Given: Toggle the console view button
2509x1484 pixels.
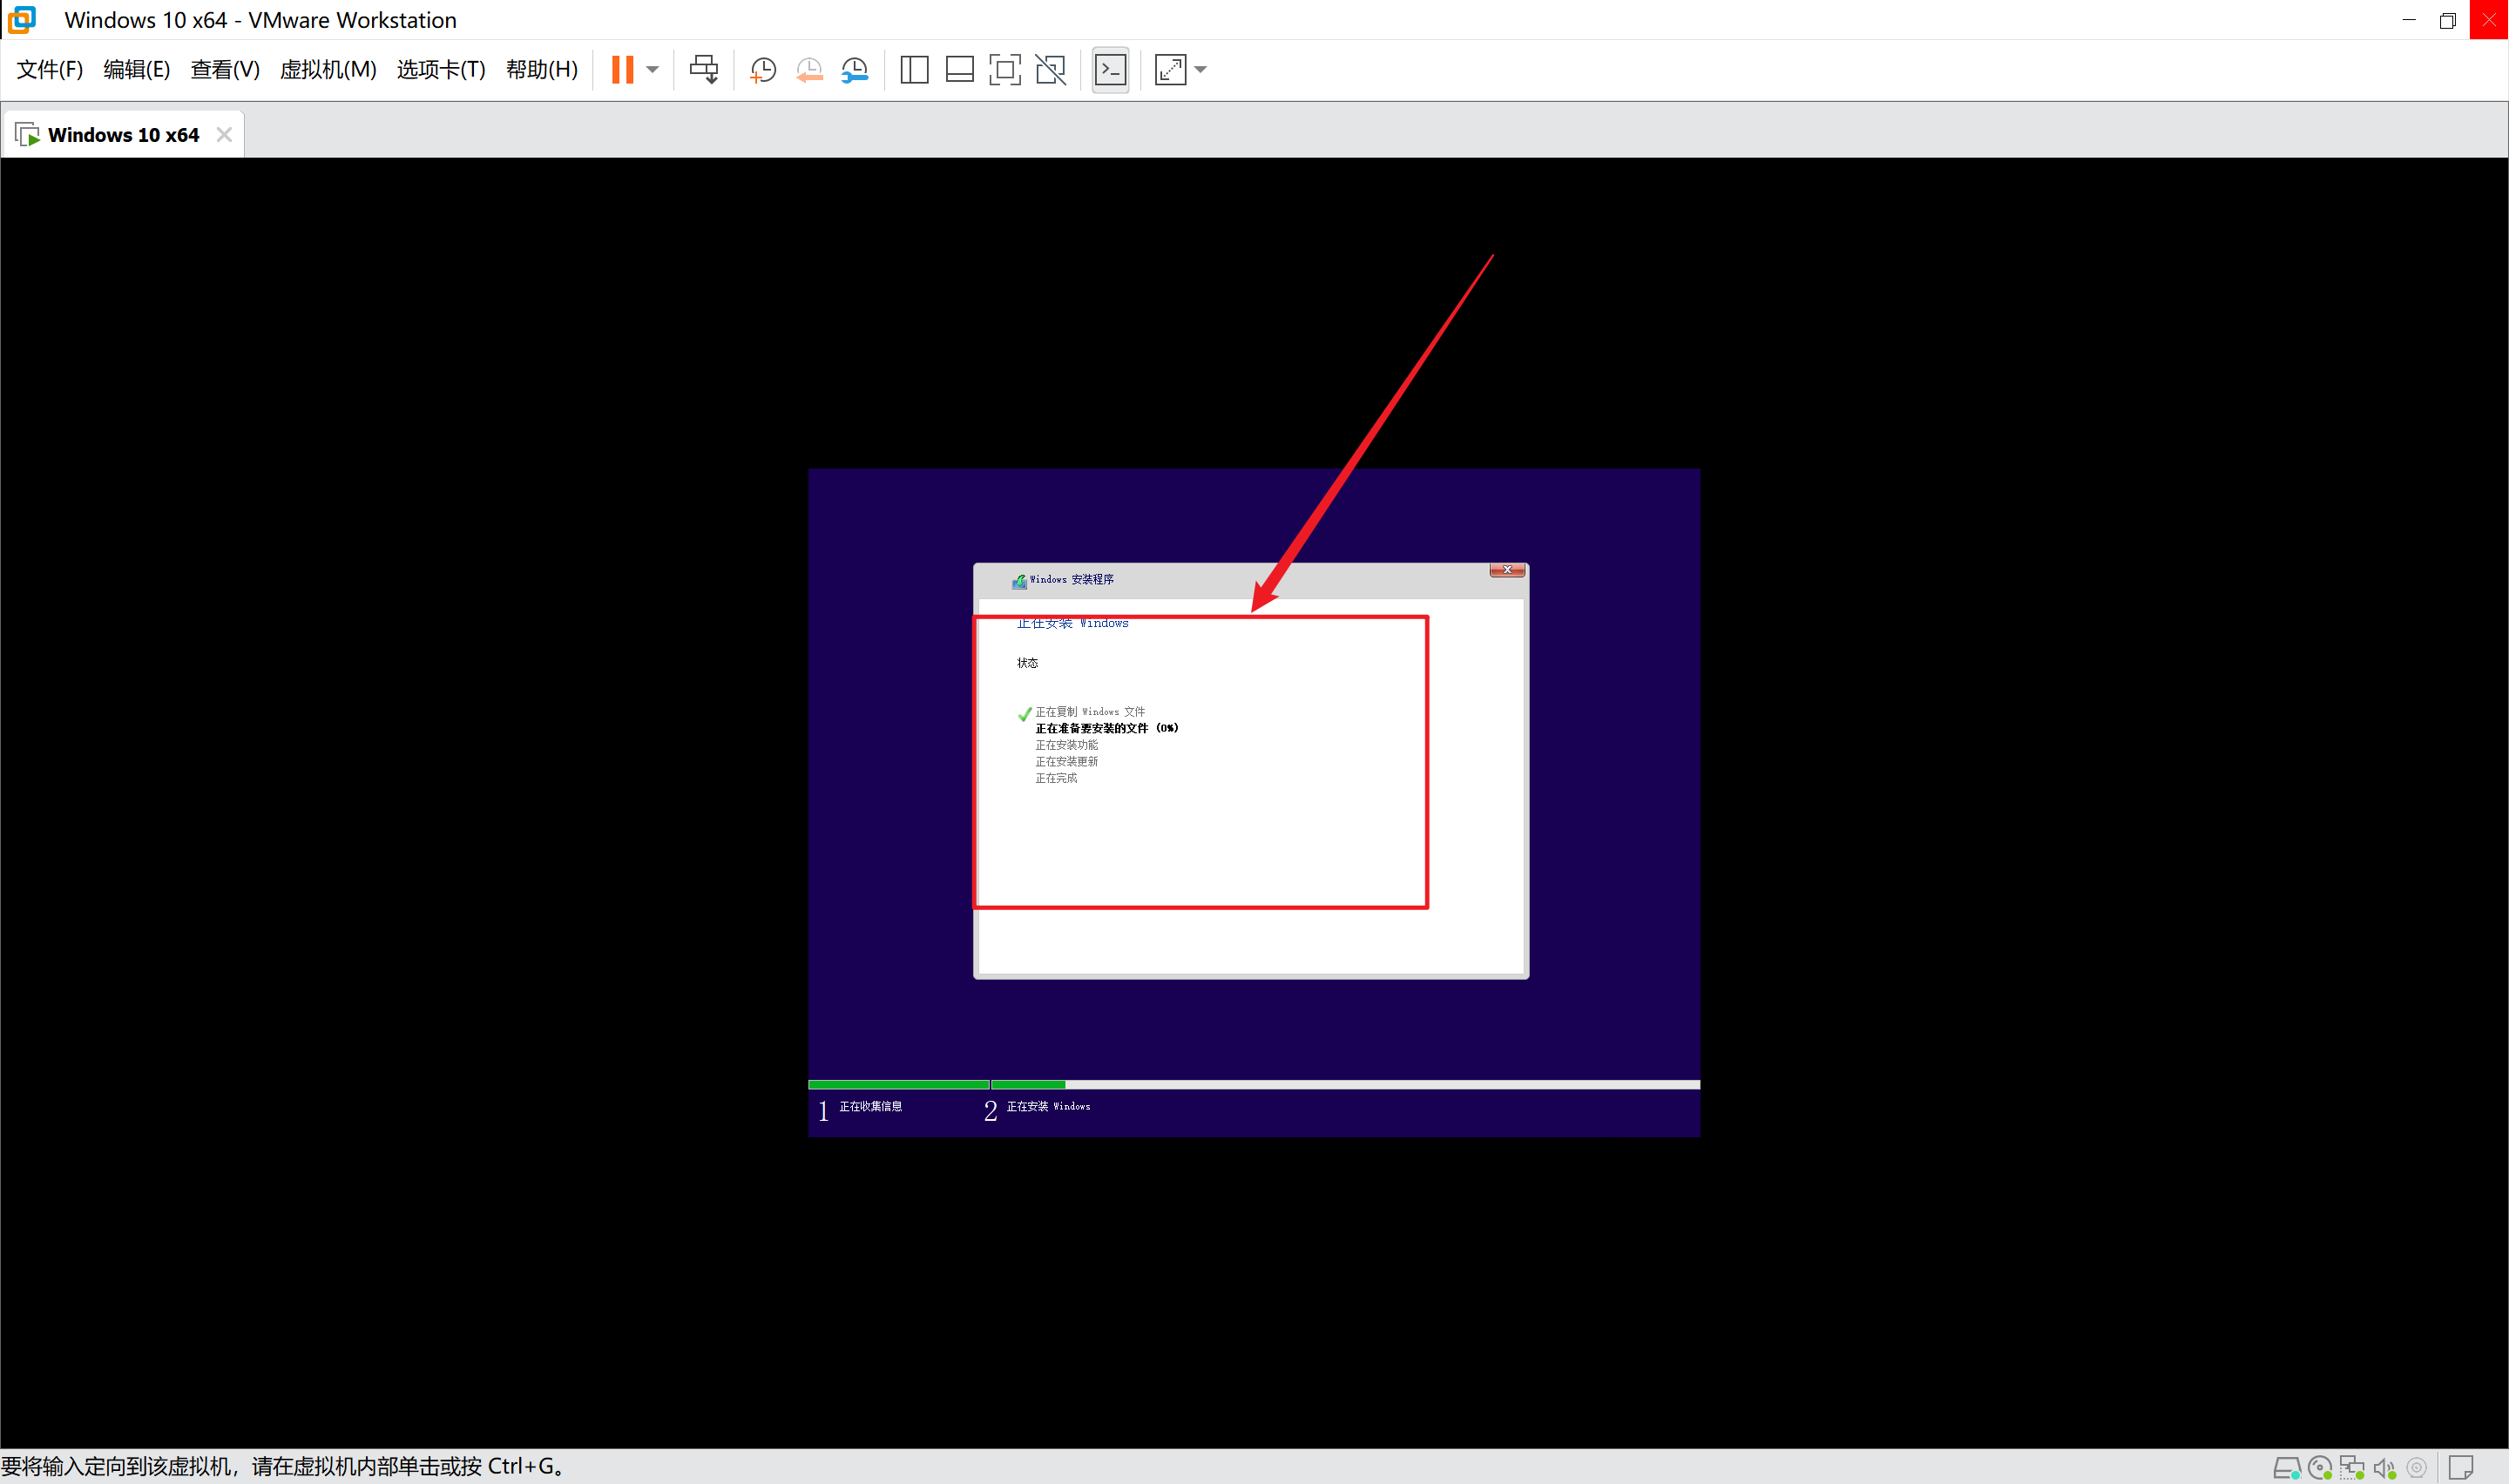Looking at the screenshot, I should [x=1111, y=70].
